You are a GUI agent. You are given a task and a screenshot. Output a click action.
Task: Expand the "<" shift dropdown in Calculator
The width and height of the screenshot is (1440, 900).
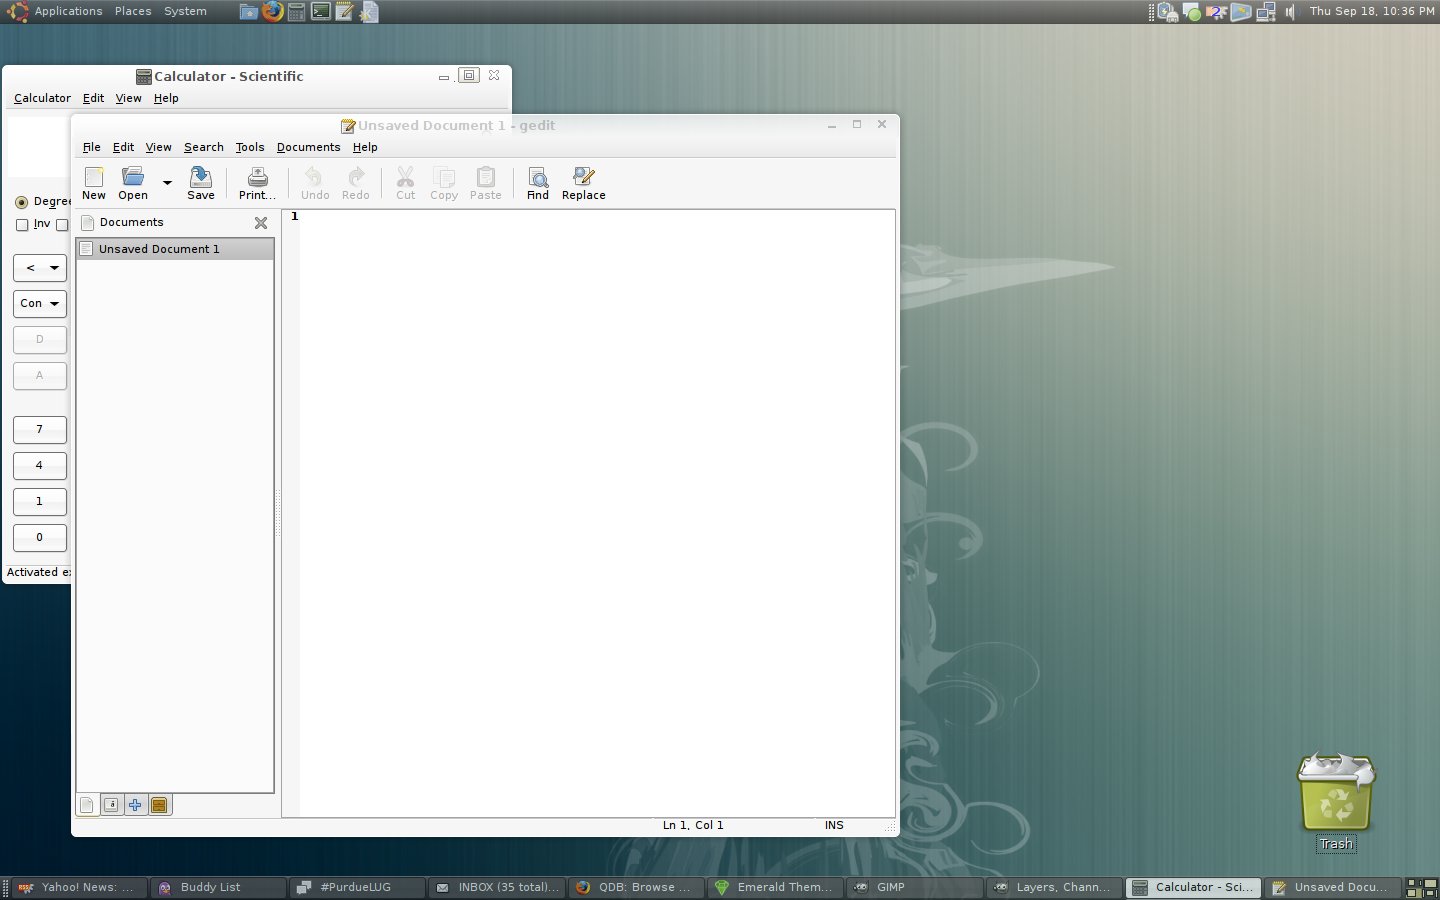(x=40, y=268)
